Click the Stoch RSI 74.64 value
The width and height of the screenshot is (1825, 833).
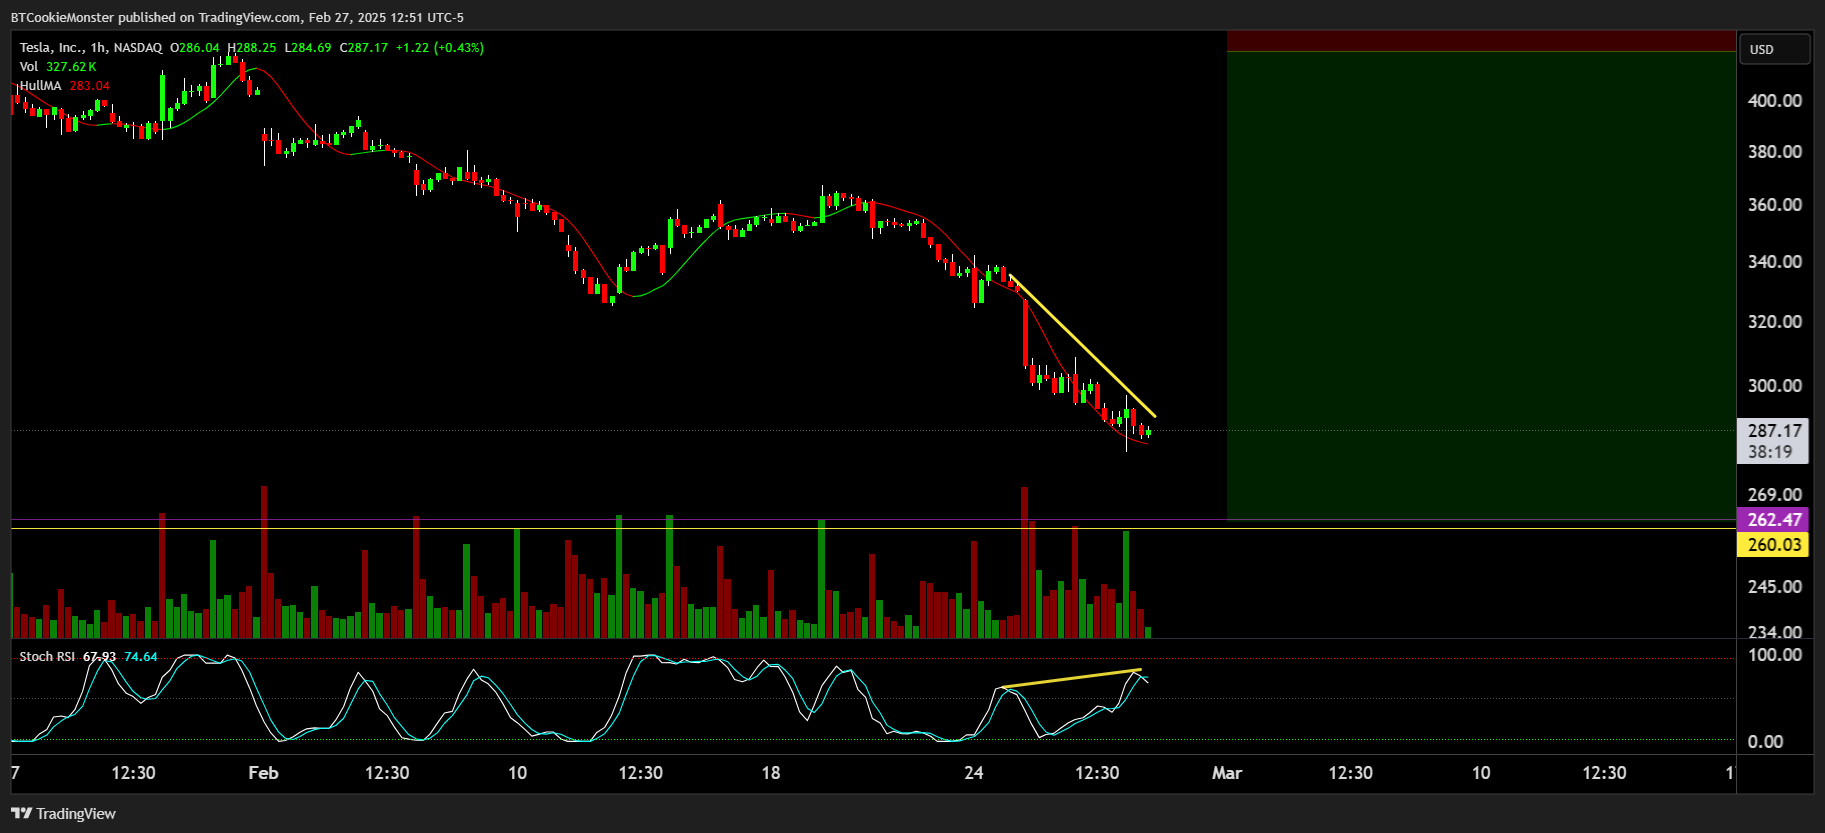(141, 656)
